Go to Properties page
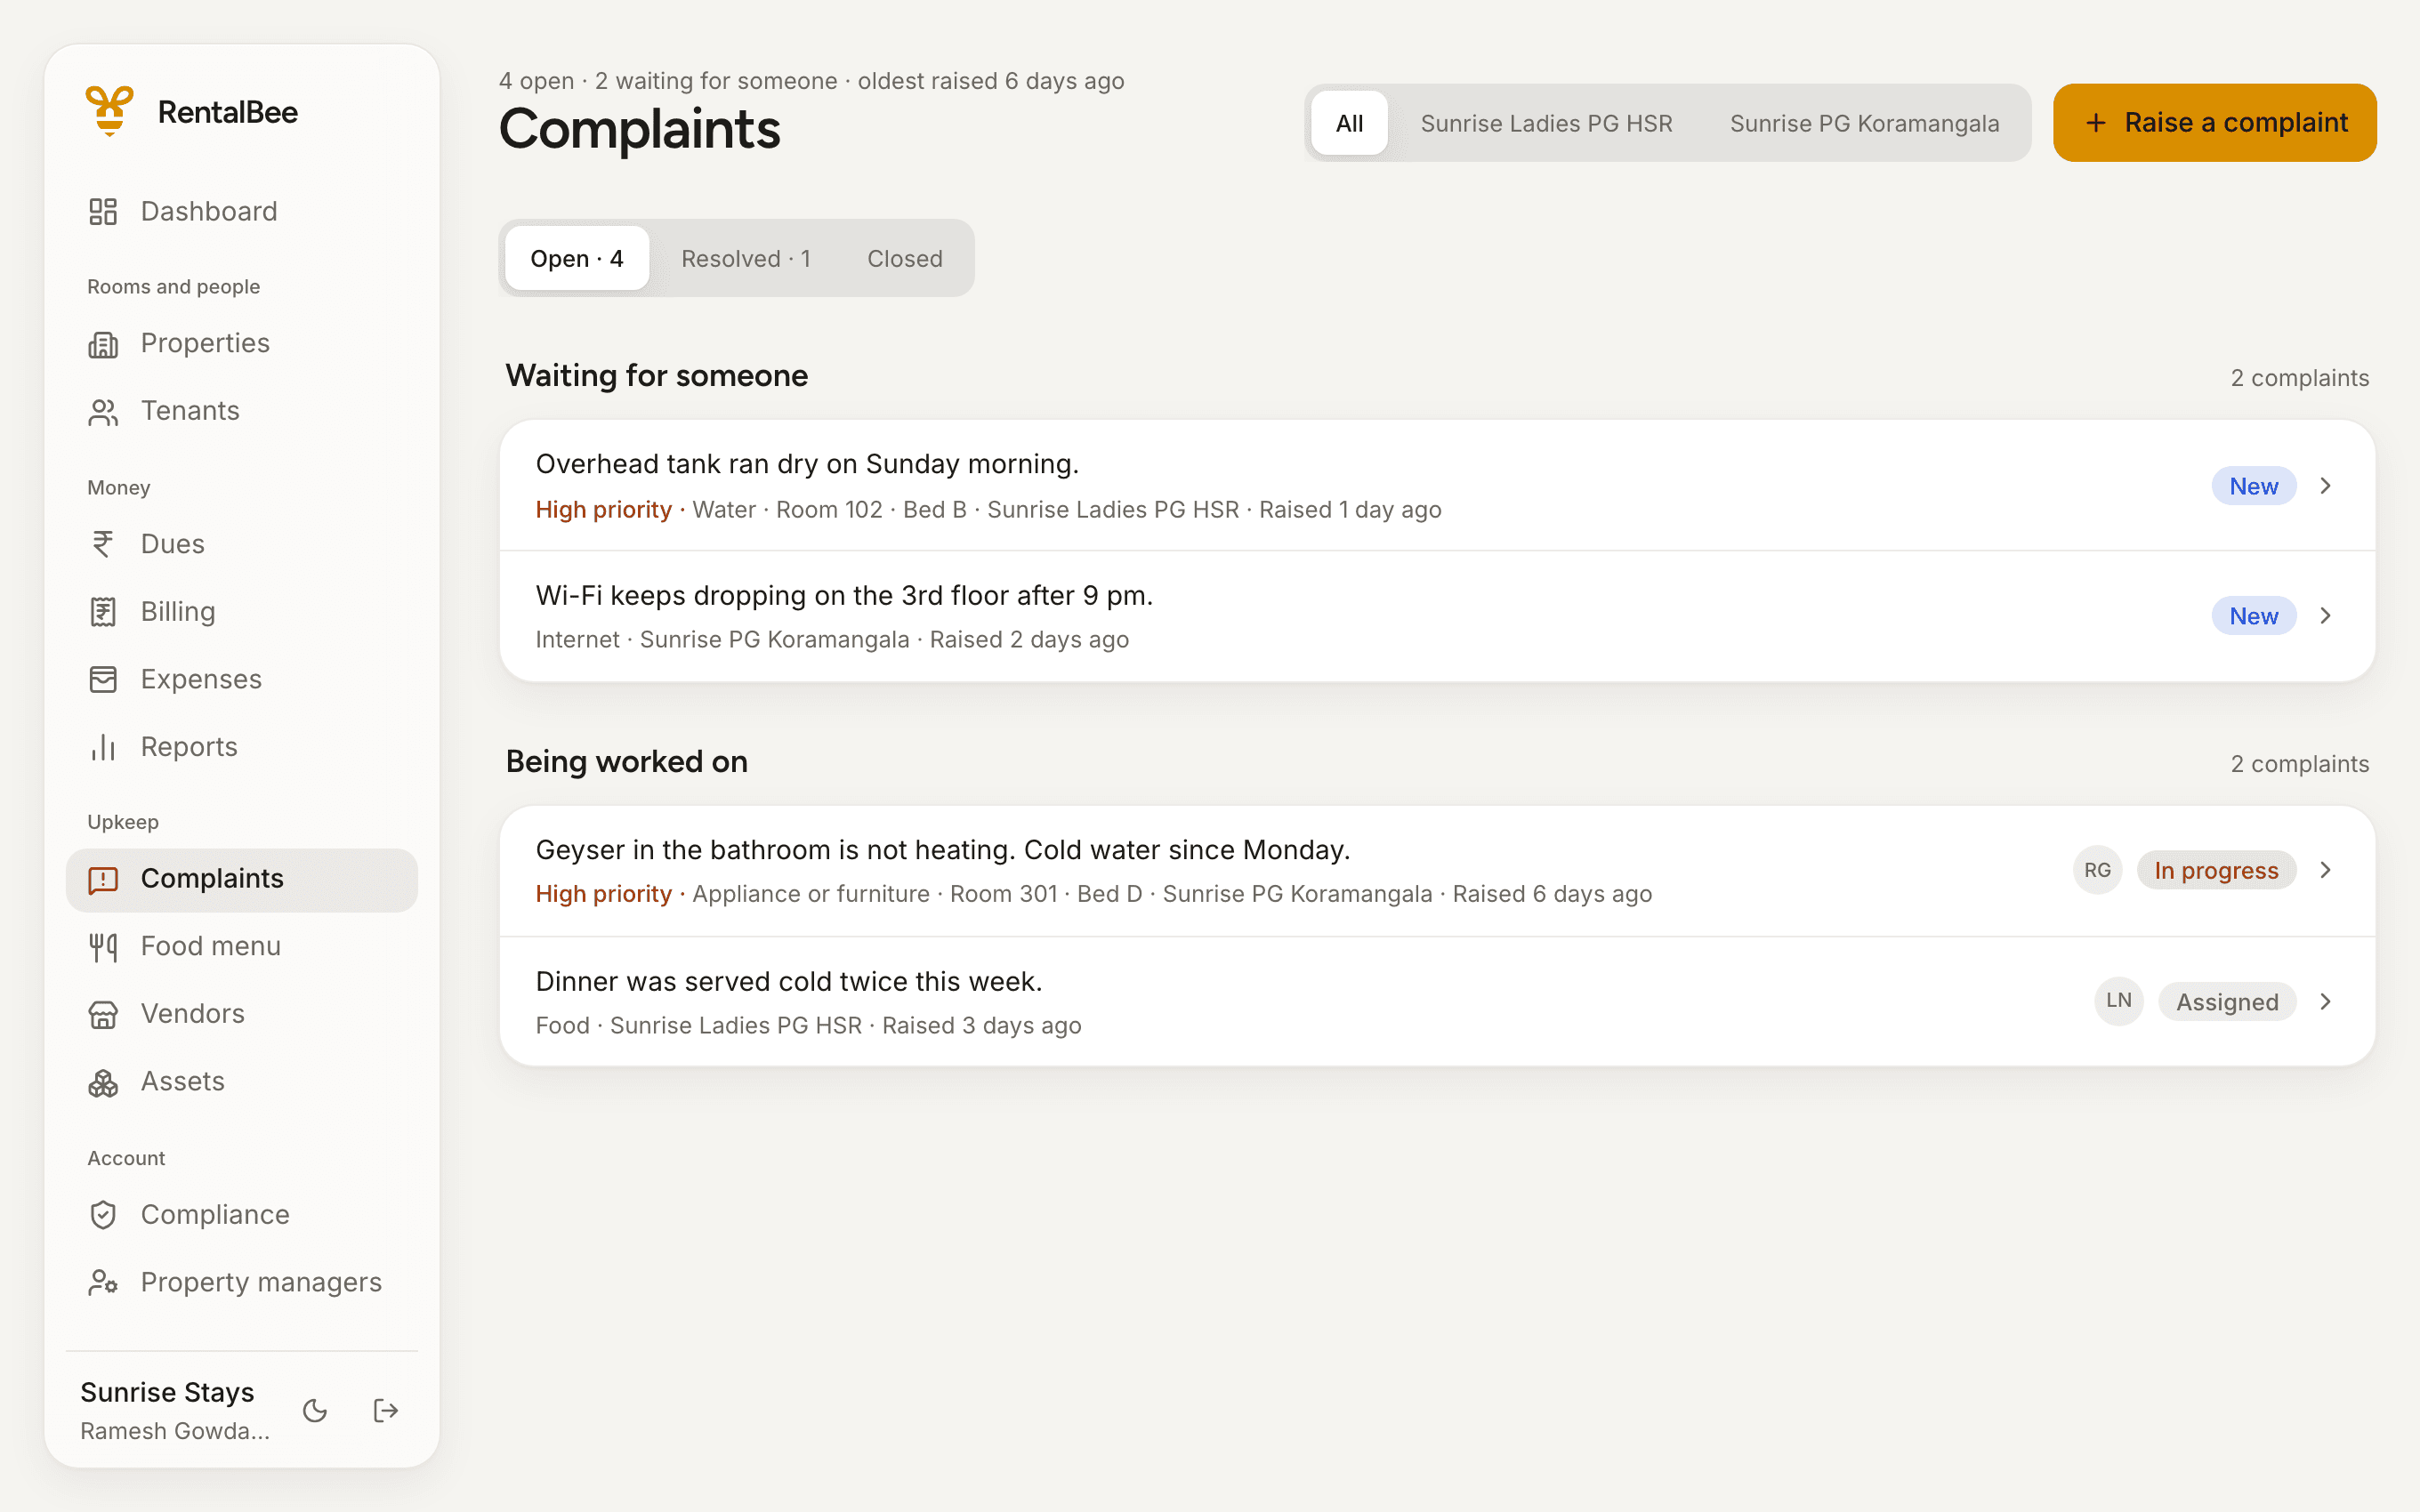Screen dimensions: 2420x1512 tap(241, 344)
